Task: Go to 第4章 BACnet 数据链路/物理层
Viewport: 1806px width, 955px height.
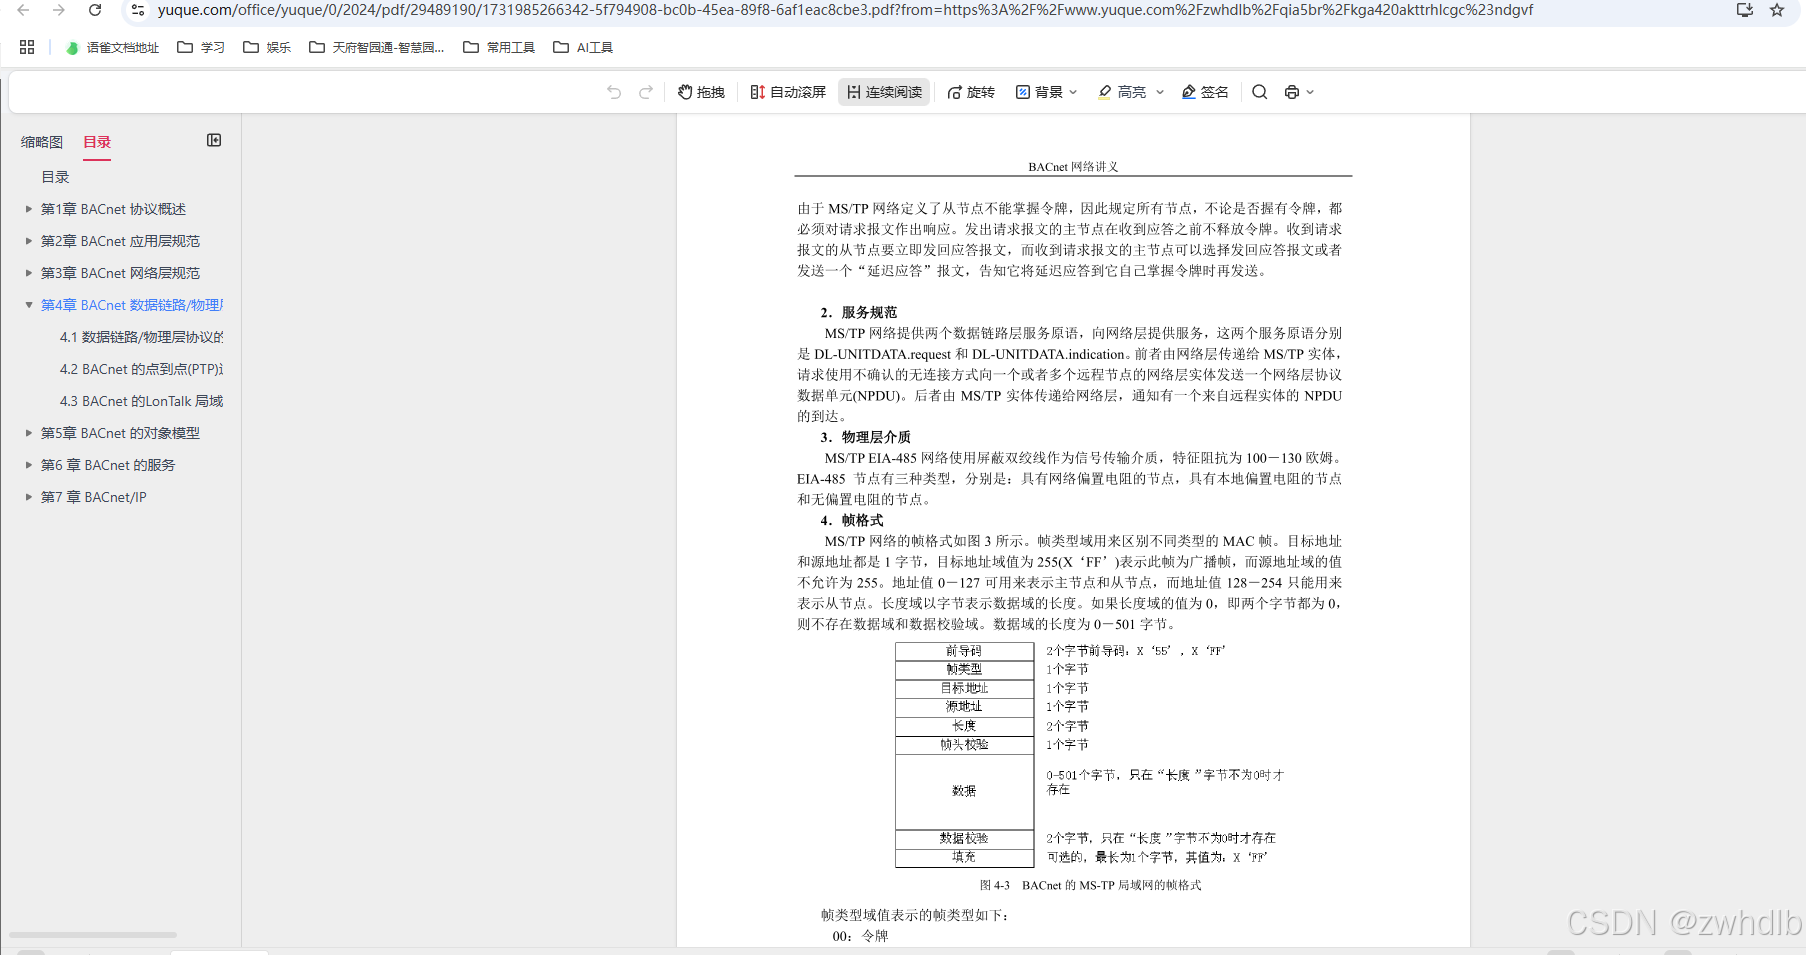Action: click(x=132, y=305)
